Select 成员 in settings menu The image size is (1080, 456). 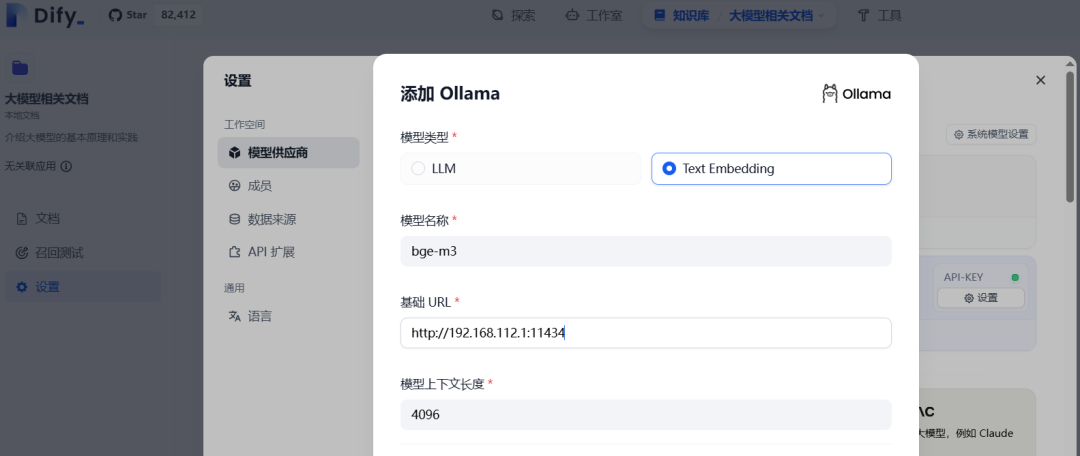289,186
